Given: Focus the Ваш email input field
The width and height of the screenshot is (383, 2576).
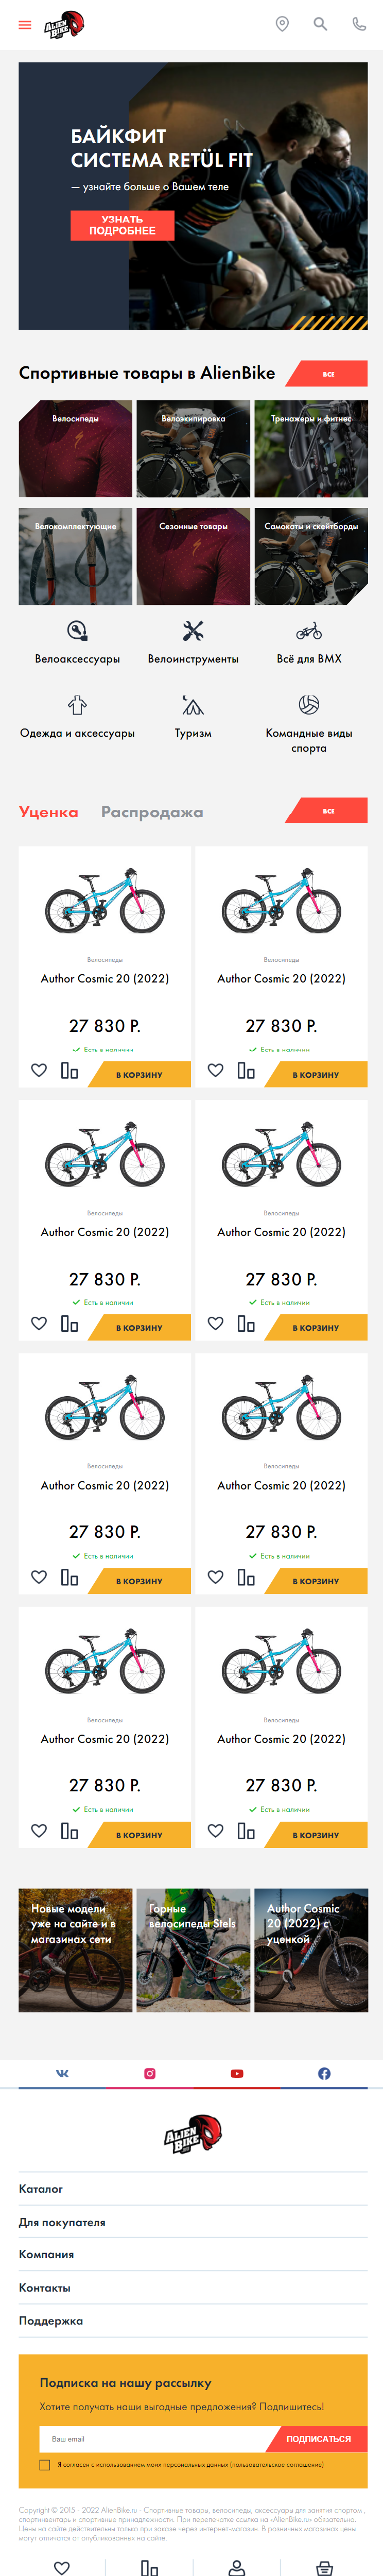Looking at the screenshot, I should (155, 2438).
